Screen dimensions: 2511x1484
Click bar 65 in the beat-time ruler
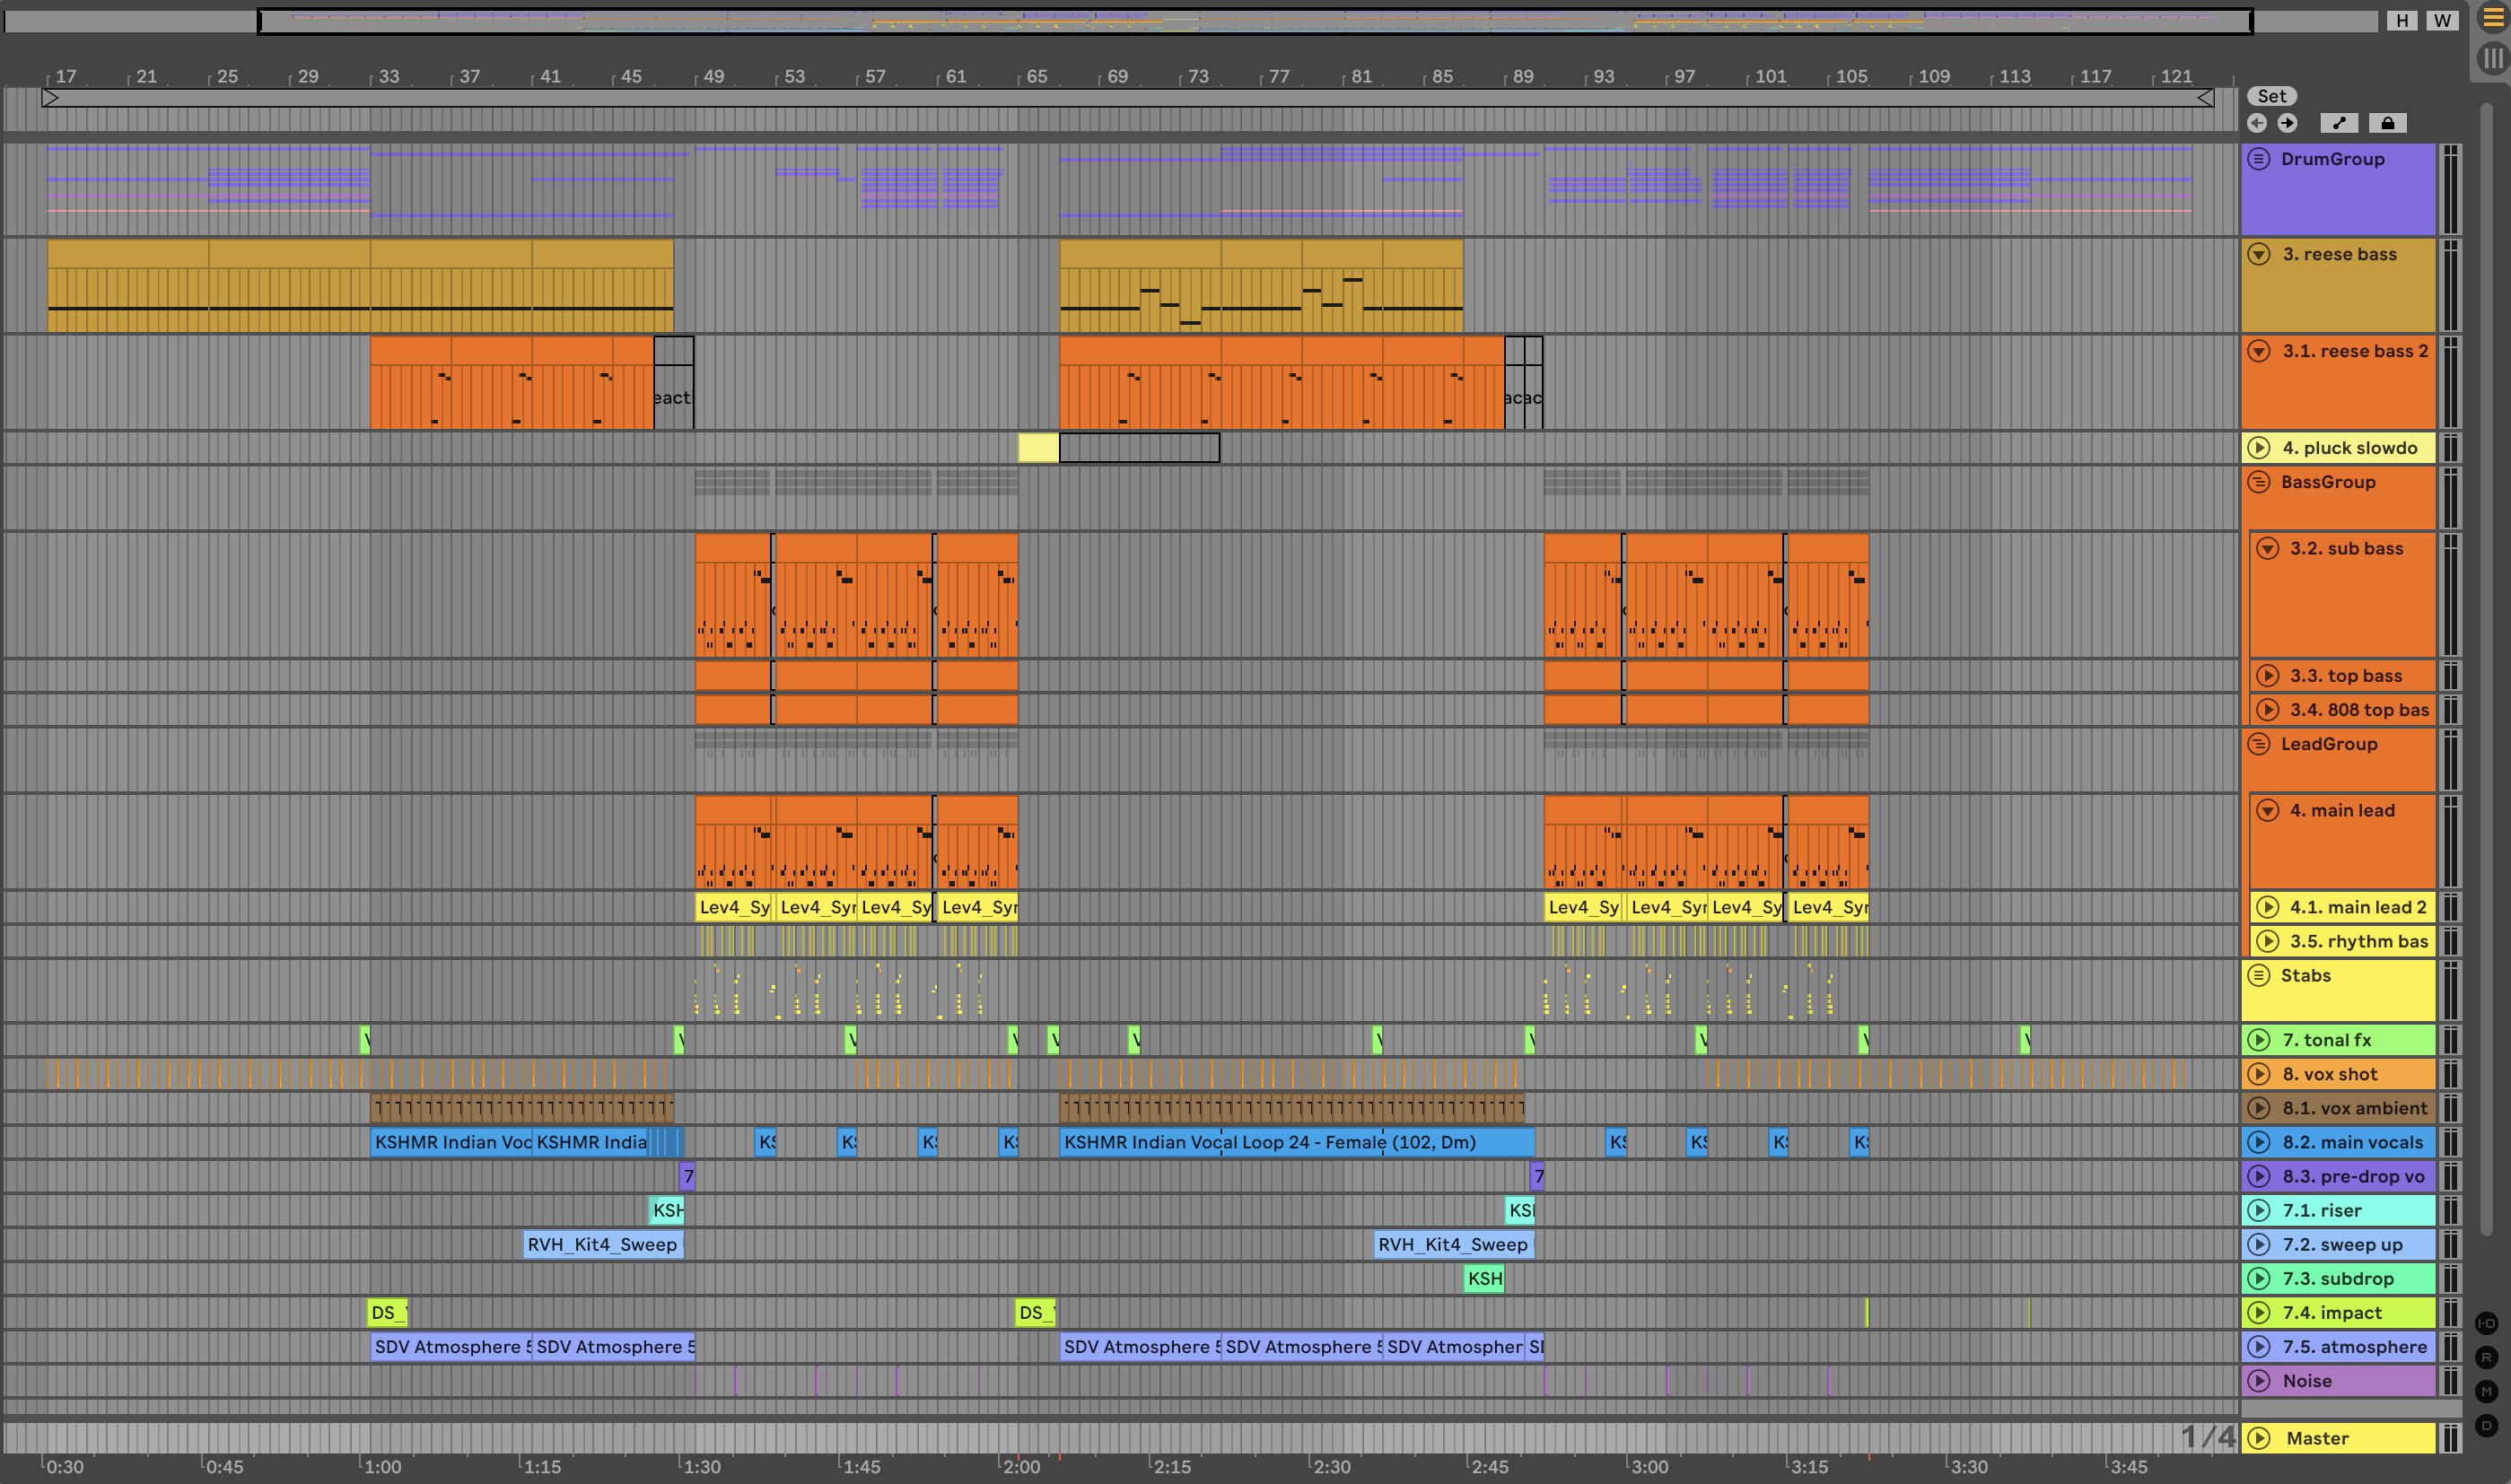(x=1036, y=76)
